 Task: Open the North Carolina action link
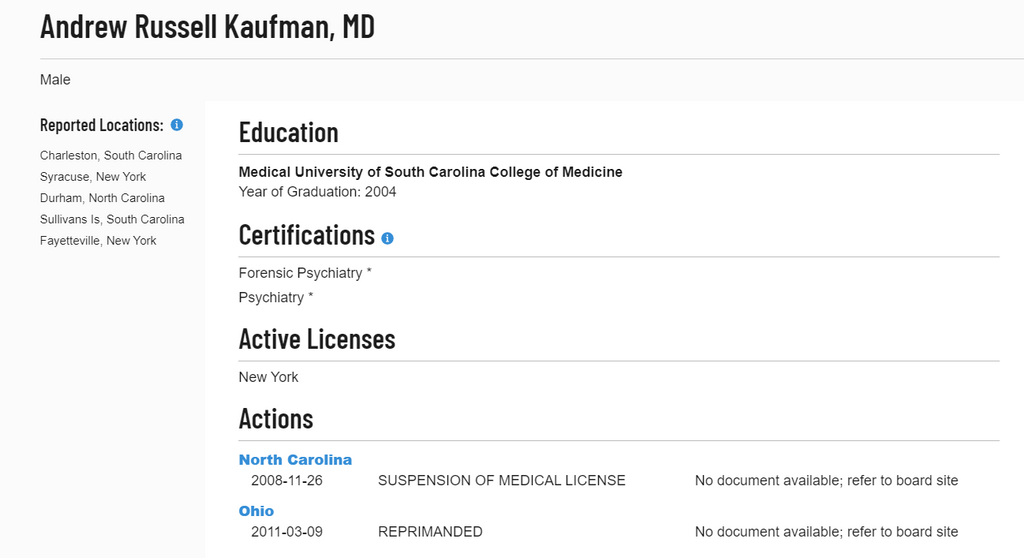[295, 460]
